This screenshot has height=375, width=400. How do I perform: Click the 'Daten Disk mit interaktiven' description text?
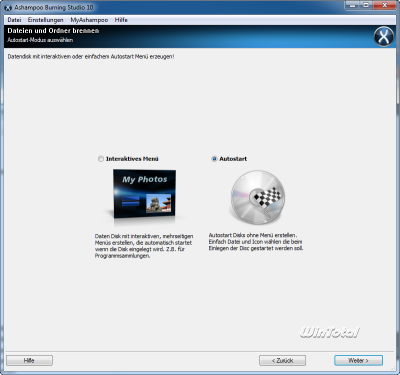pos(144,246)
